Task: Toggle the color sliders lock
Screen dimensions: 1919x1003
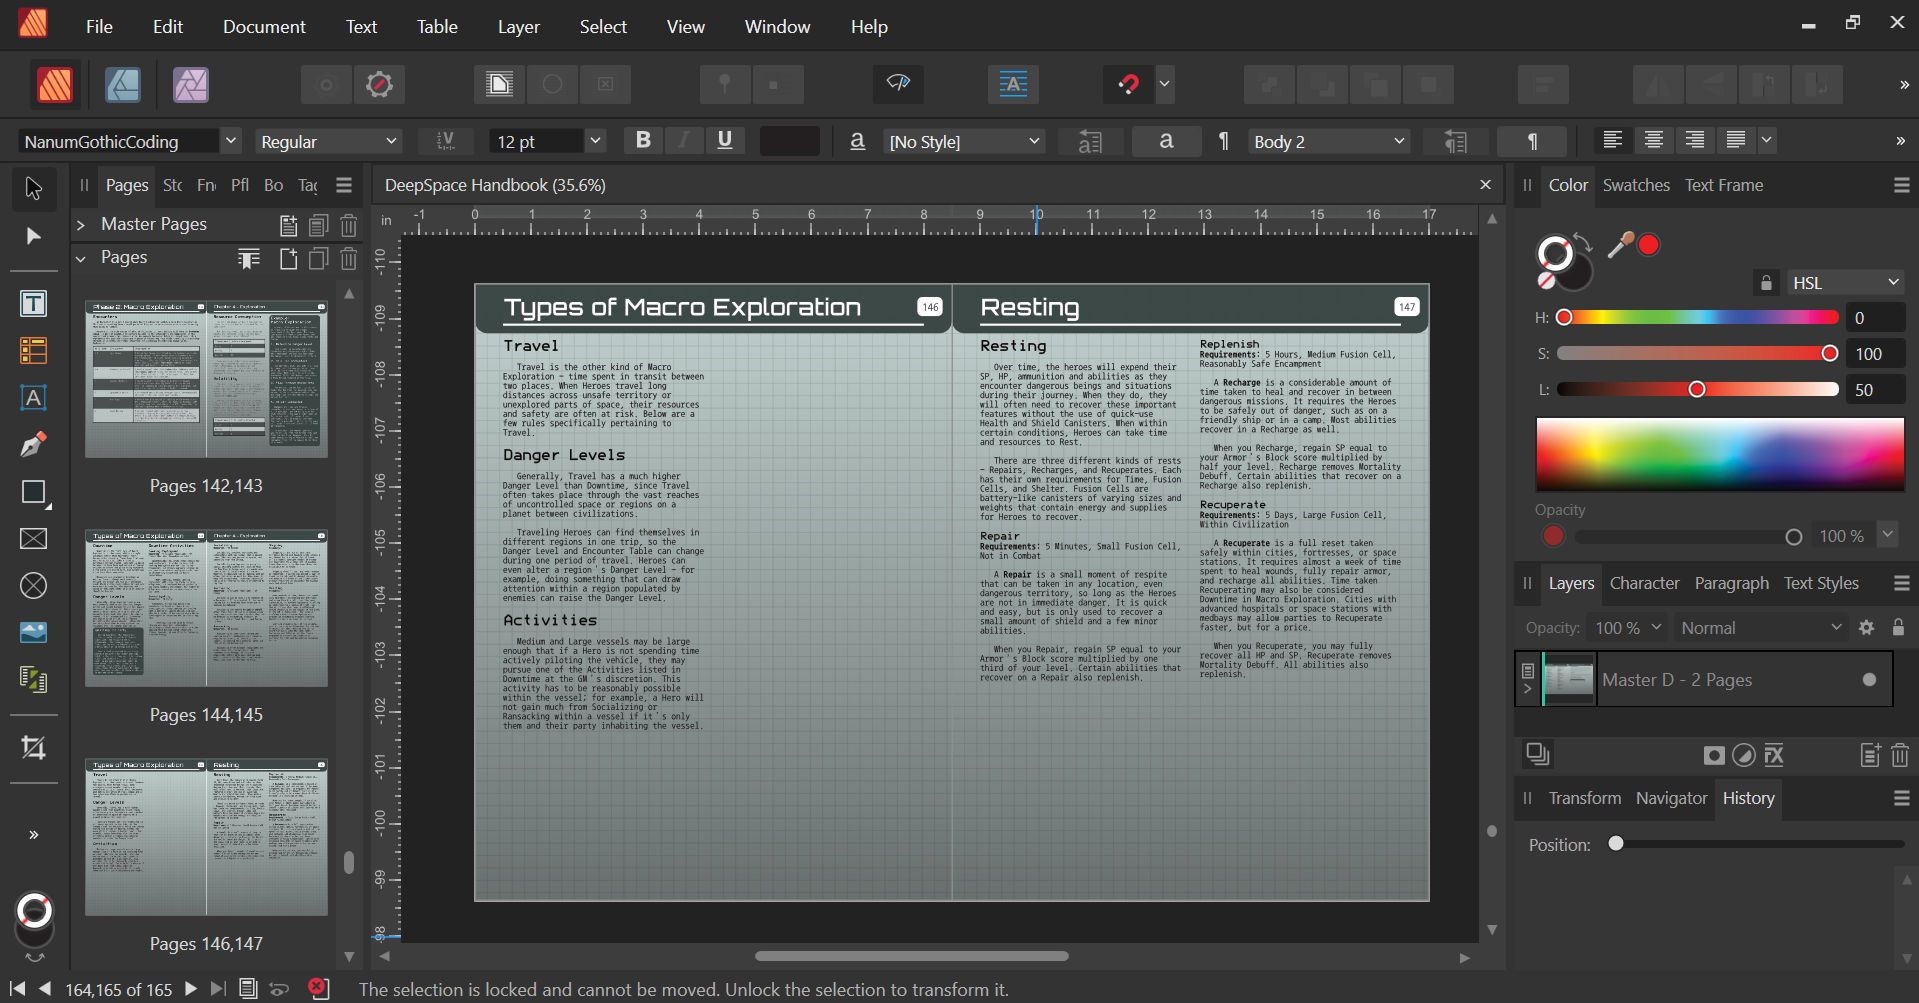Action: pos(1766,283)
